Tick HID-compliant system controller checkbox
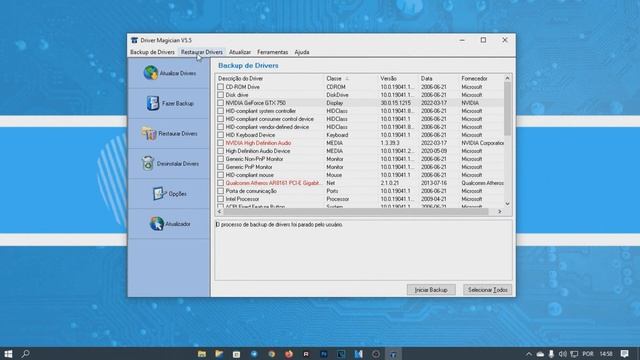Screen dimensions: 640x360 click(x=221, y=111)
